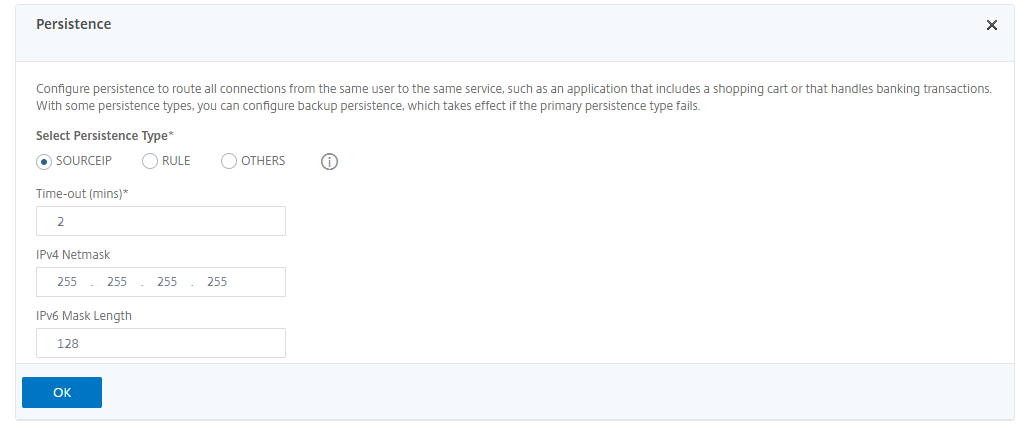Image resolution: width=1030 pixels, height=430 pixels.
Task: Click the first octet of IPv4 Netmask
Action: 67,282
